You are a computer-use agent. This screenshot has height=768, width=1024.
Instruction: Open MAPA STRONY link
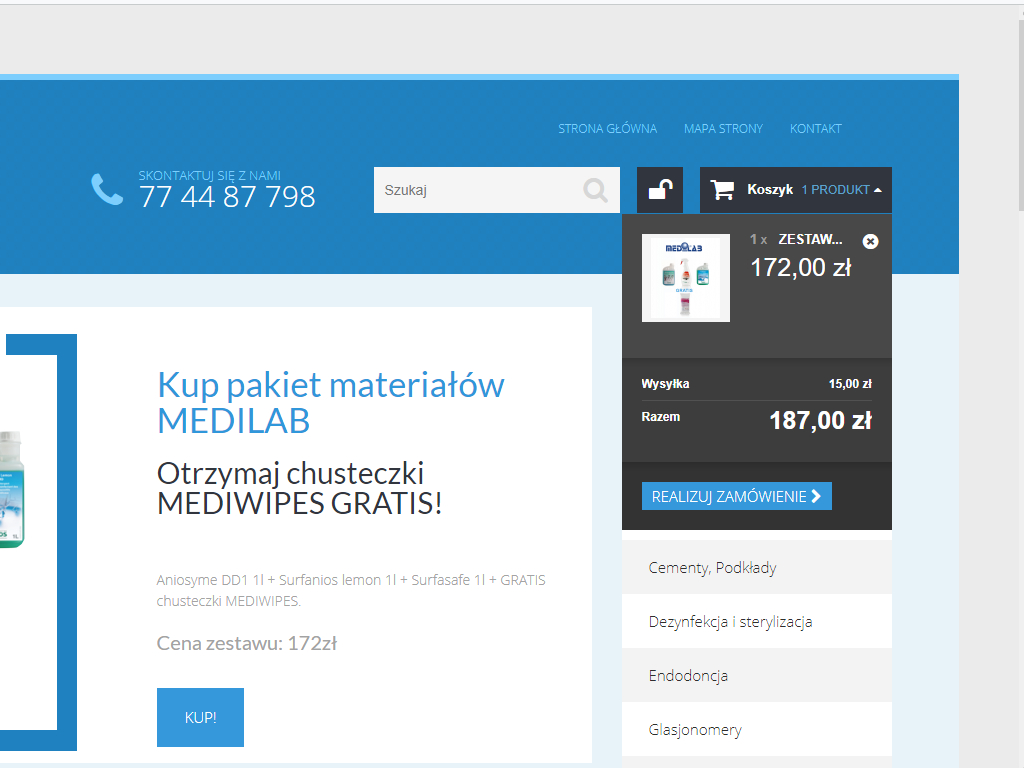point(723,129)
